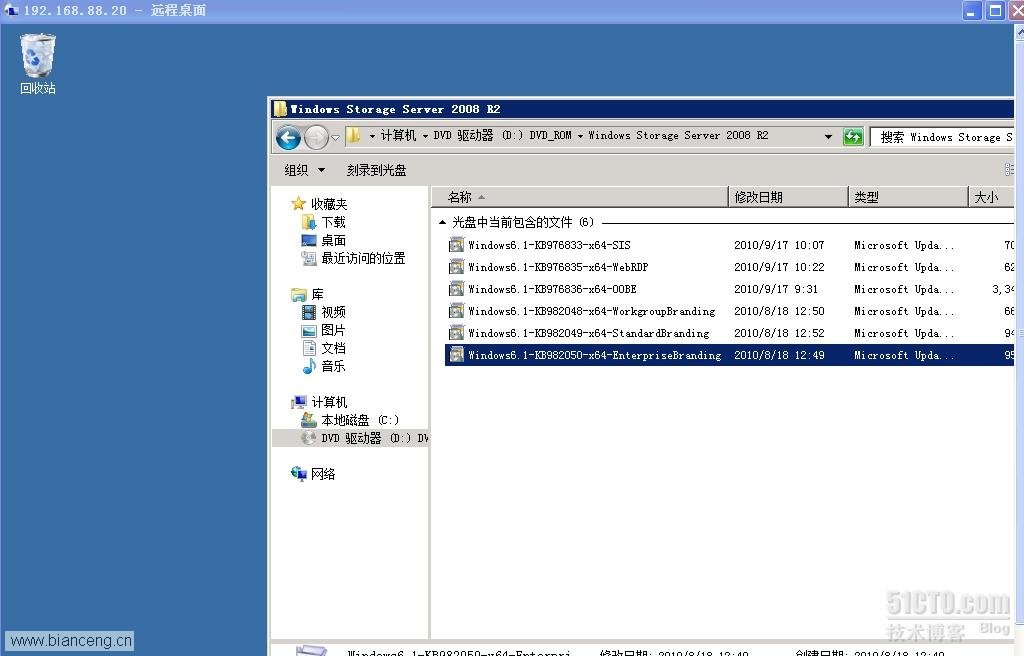Click the 库 libraries icon
Viewport: 1024px width, 656px height.
(298, 295)
